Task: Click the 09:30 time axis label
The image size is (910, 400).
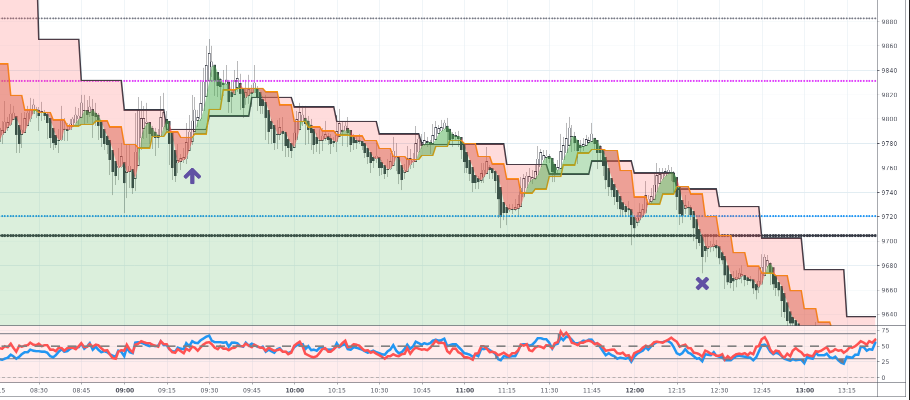Action: click(x=210, y=390)
